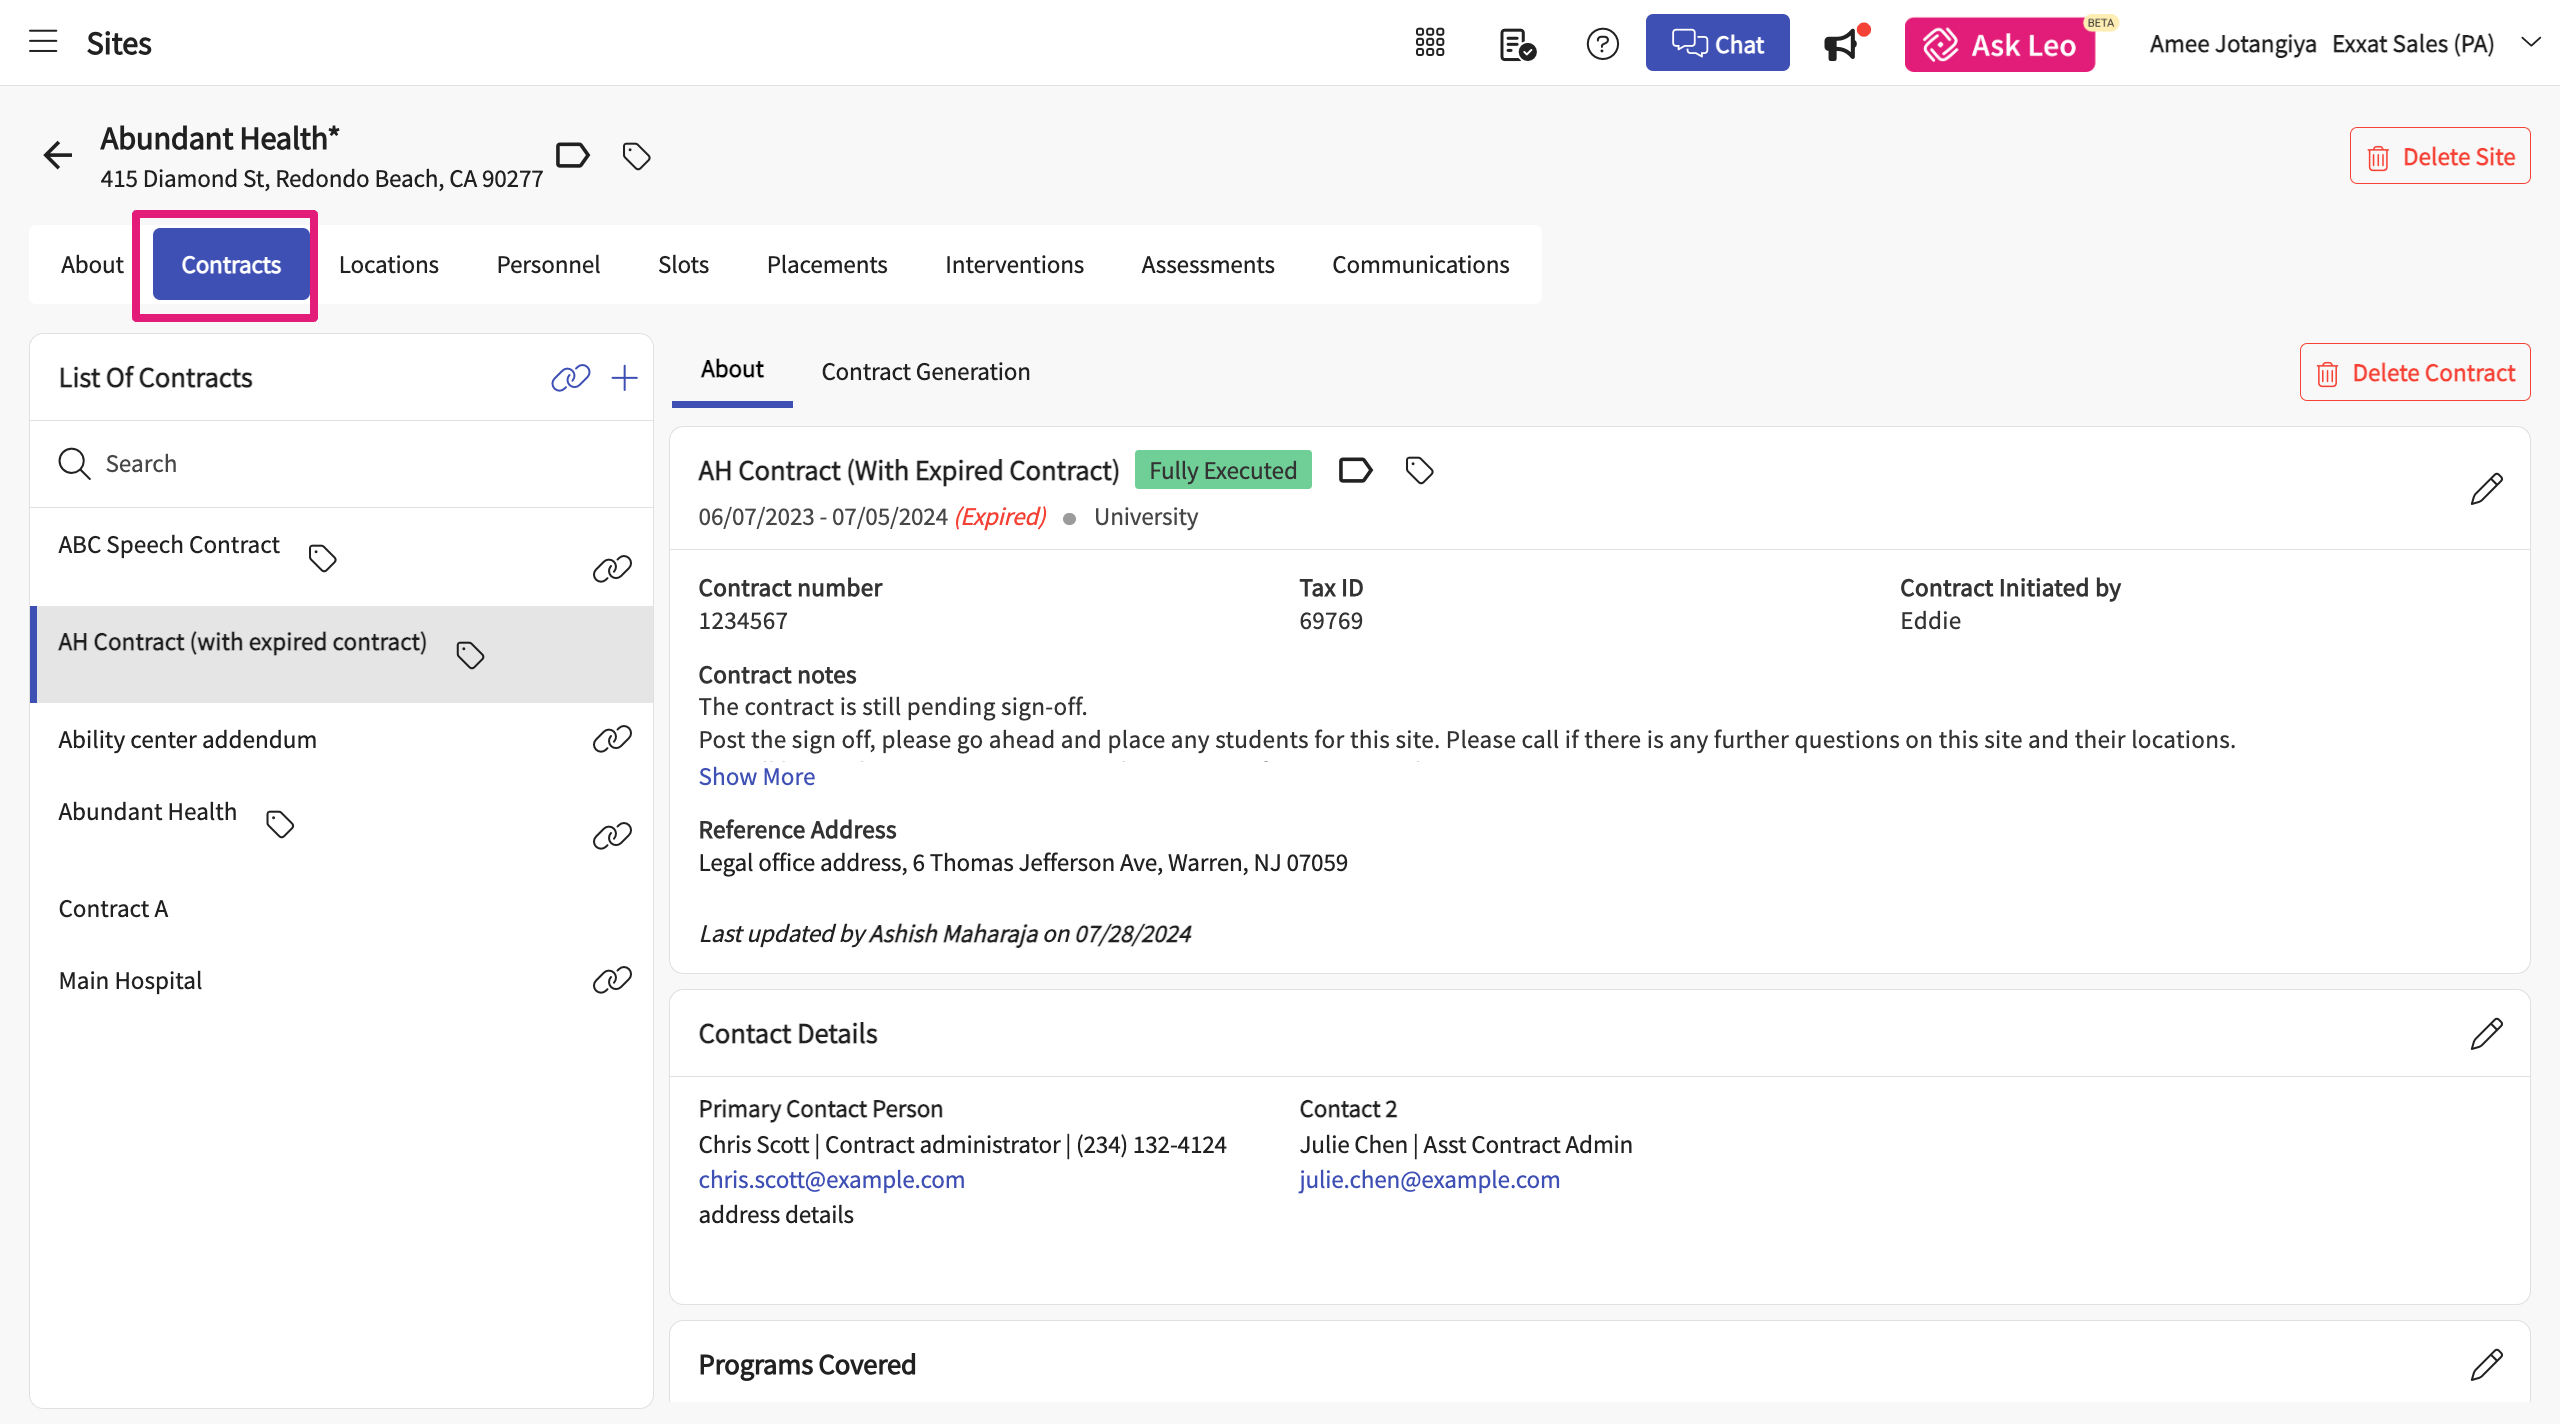Image resolution: width=2560 pixels, height=1424 pixels.
Task: Click the back arrow to sites list
Action: pyautogui.click(x=58, y=155)
